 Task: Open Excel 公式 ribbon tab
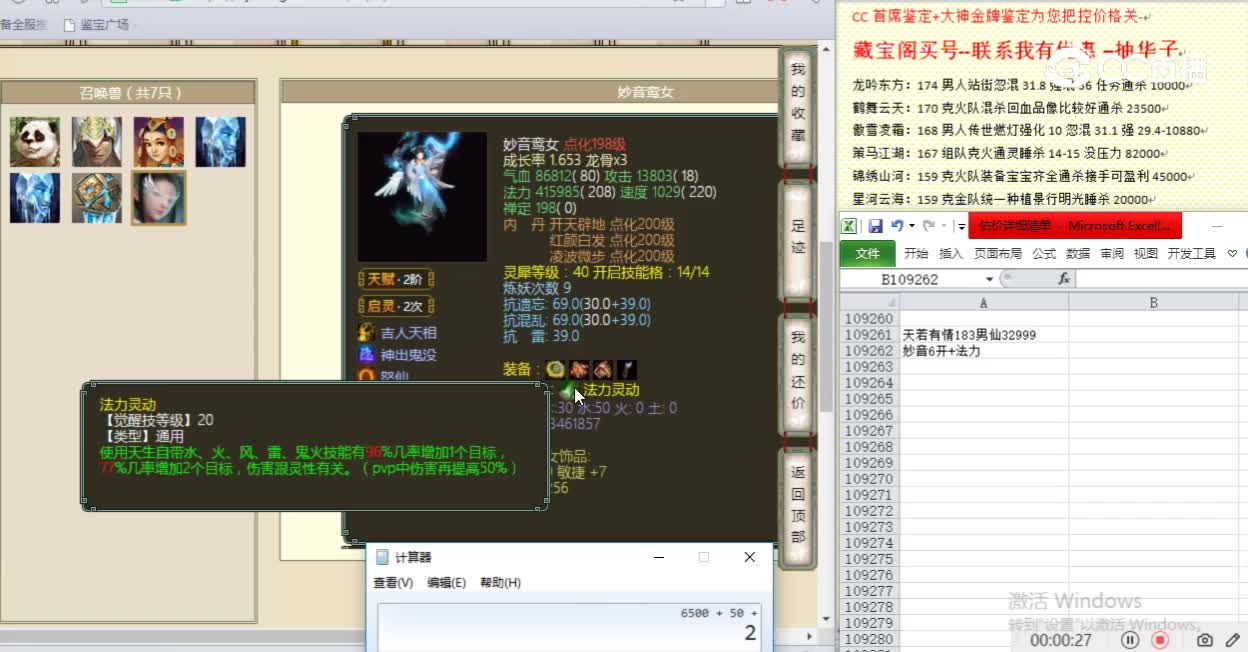pos(1045,254)
